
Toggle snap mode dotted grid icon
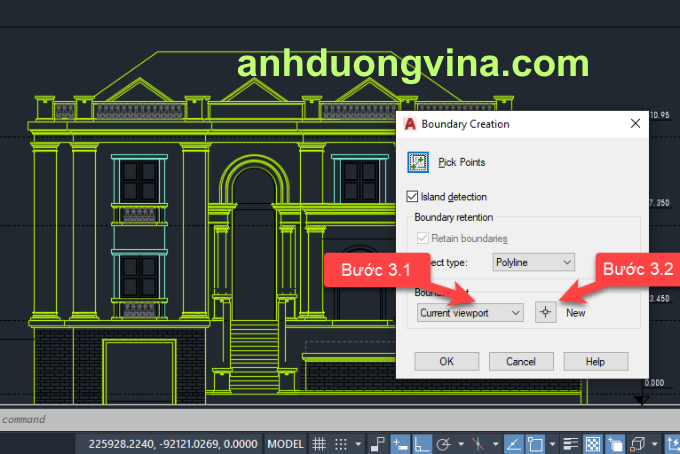click(x=341, y=443)
